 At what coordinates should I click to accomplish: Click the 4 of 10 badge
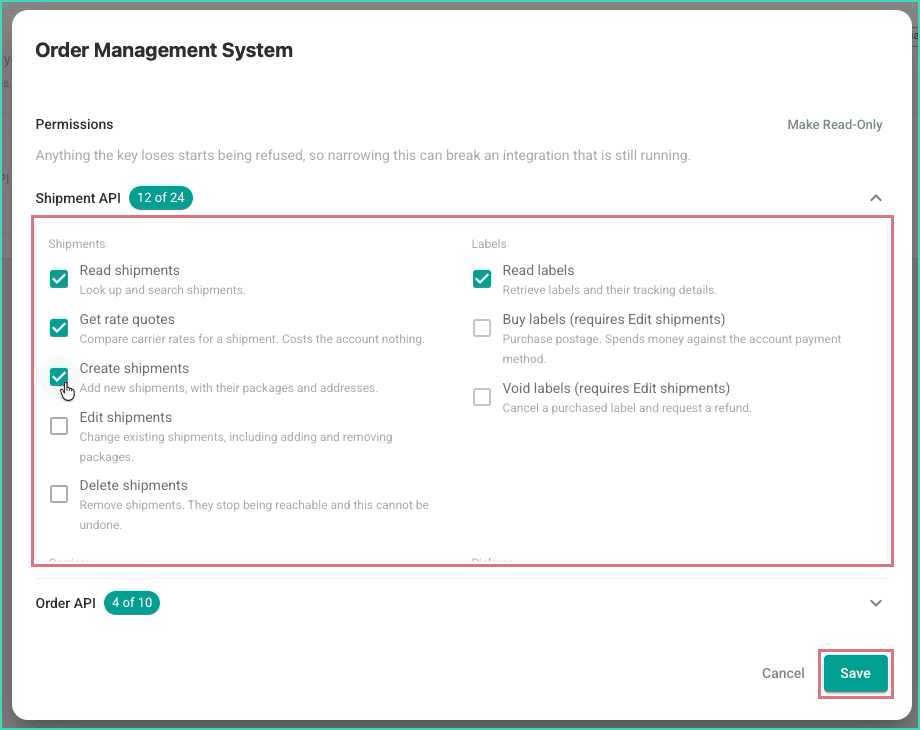pyautogui.click(x=132, y=603)
